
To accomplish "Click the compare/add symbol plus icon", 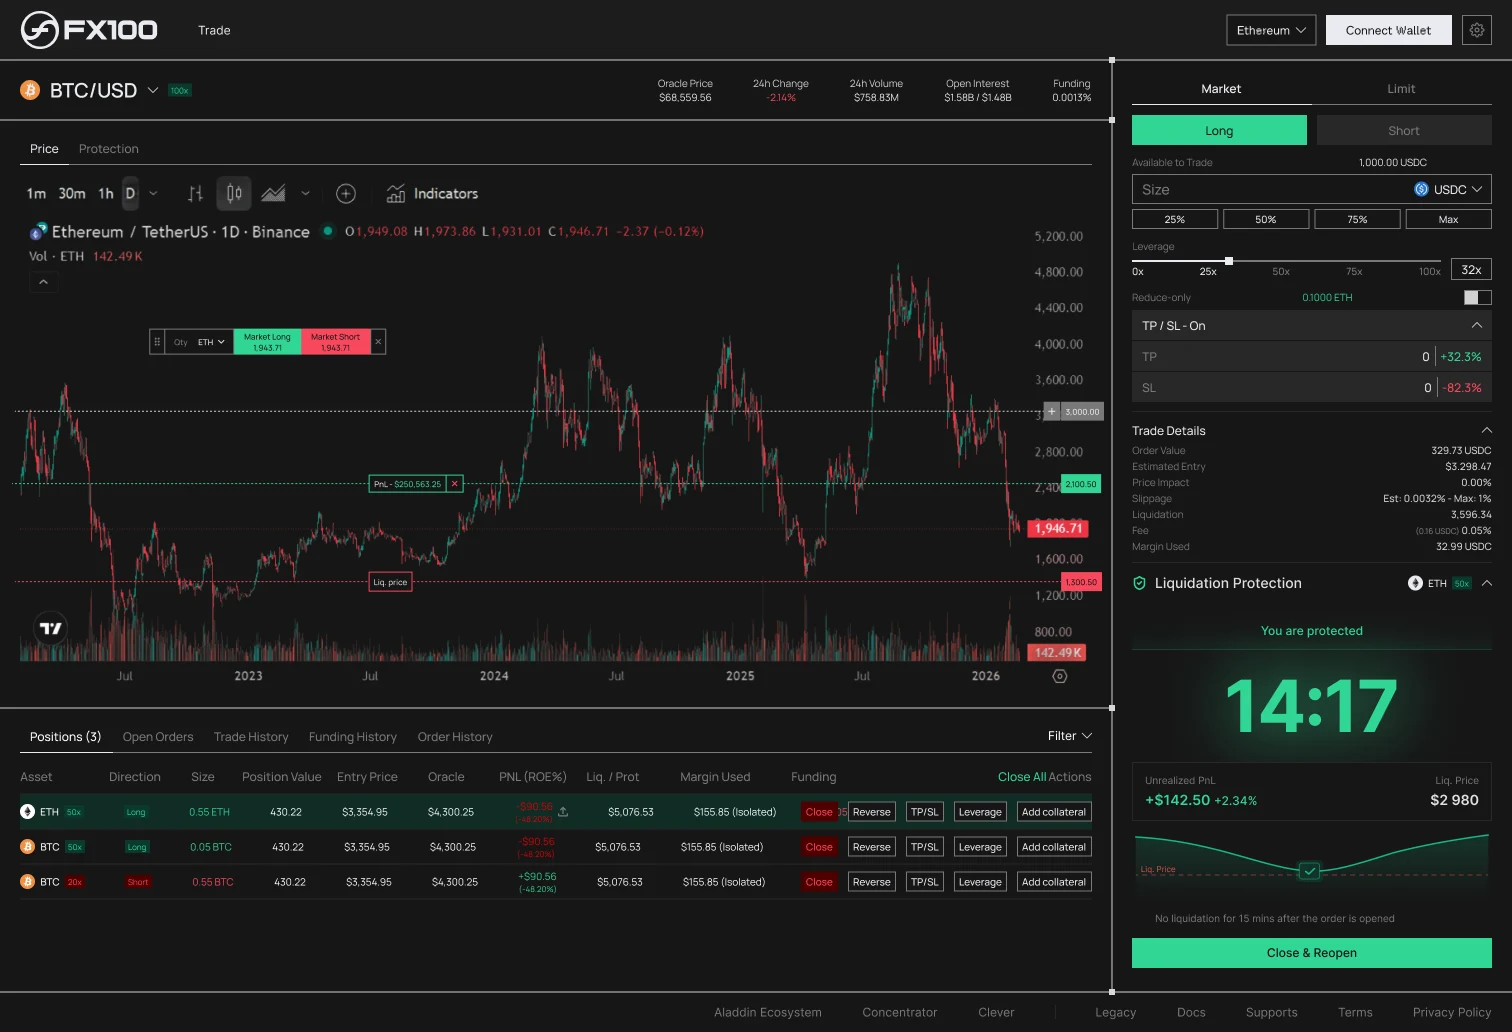I will [346, 193].
